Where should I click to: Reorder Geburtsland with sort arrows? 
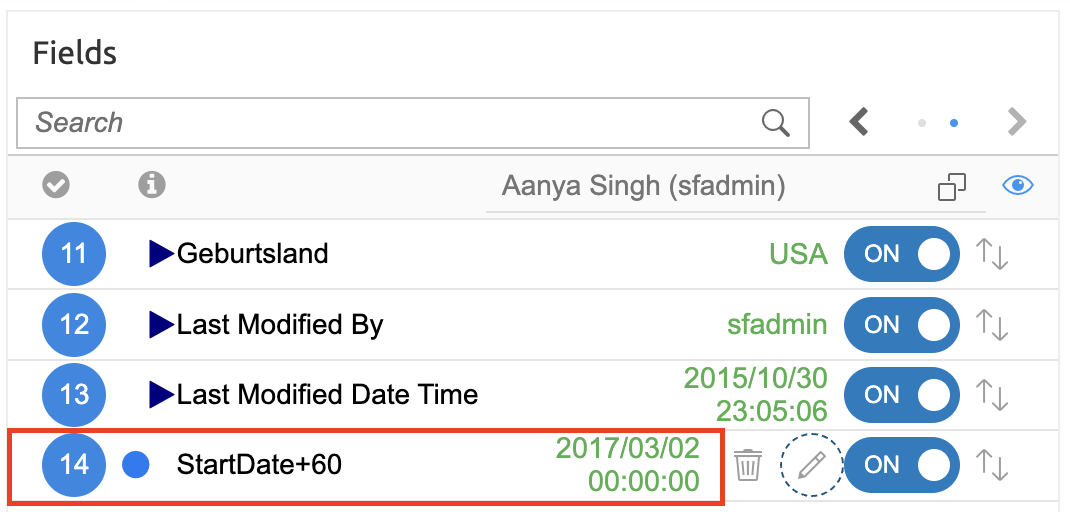(991, 254)
